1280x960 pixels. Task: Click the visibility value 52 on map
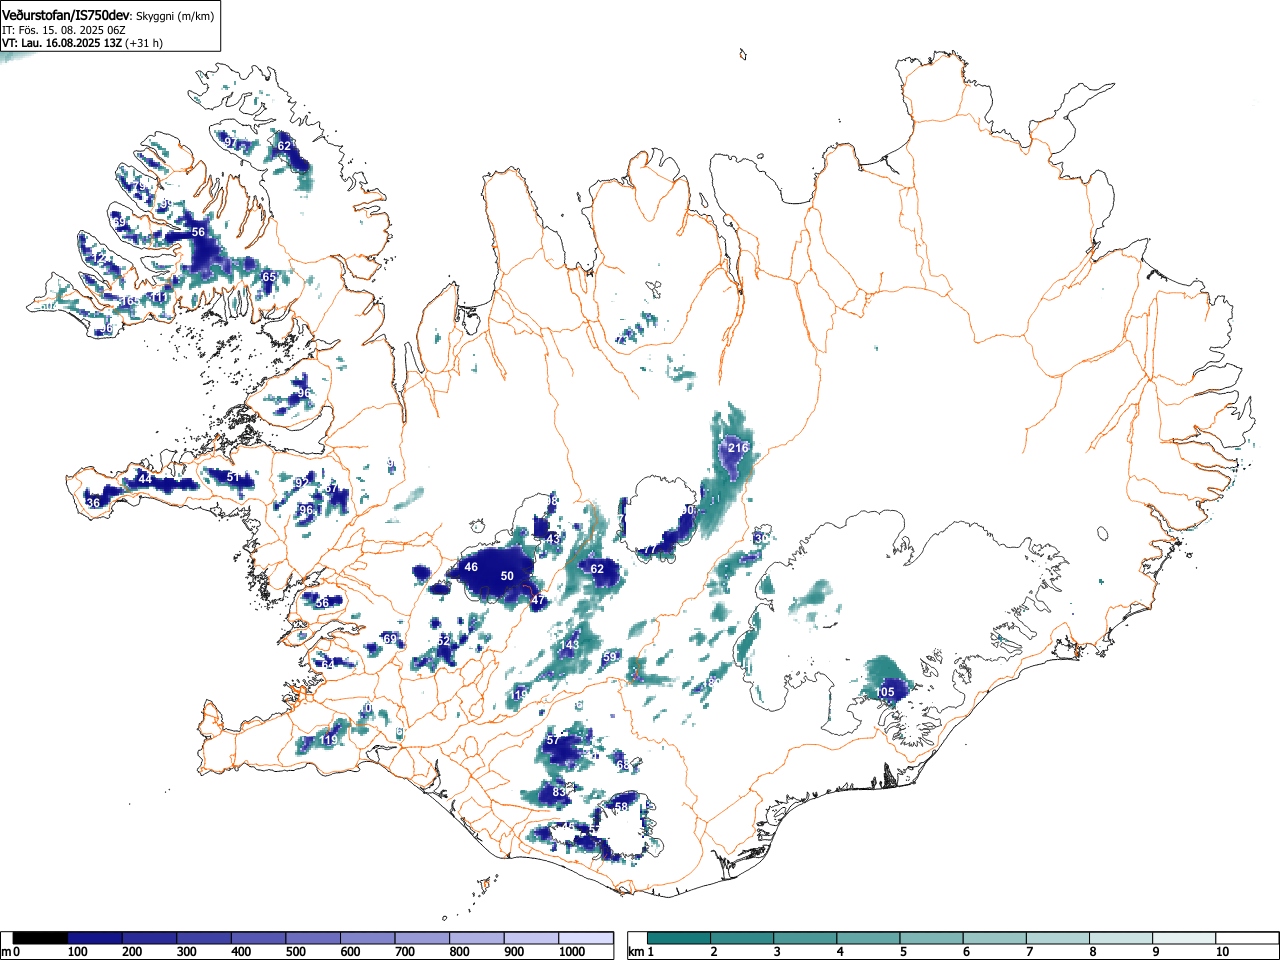click(444, 640)
